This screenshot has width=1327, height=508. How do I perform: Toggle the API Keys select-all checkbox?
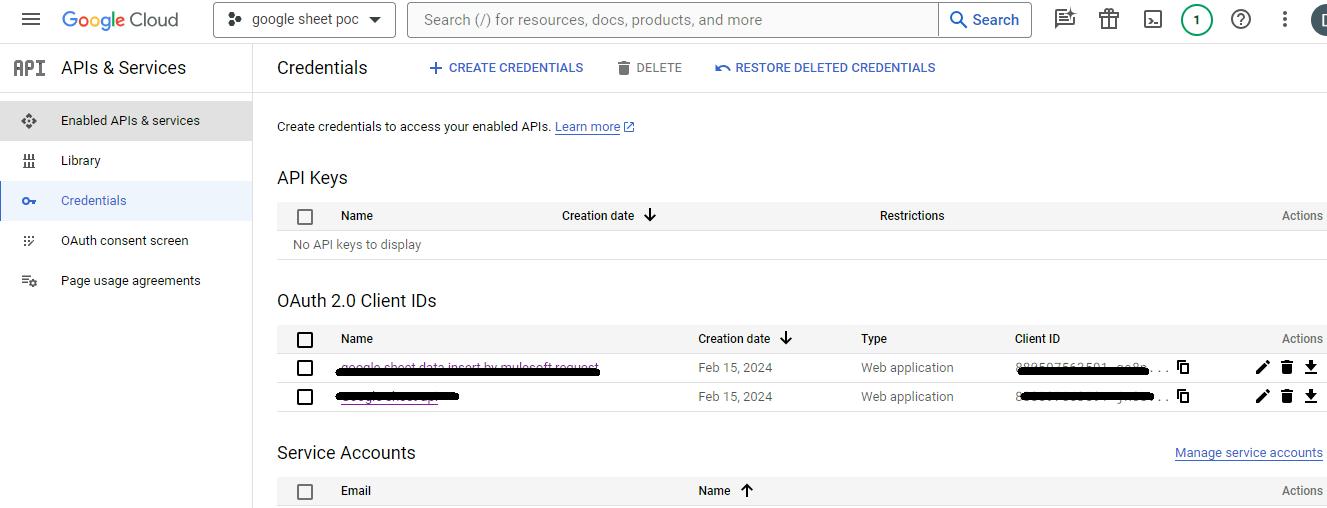click(x=305, y=216)
